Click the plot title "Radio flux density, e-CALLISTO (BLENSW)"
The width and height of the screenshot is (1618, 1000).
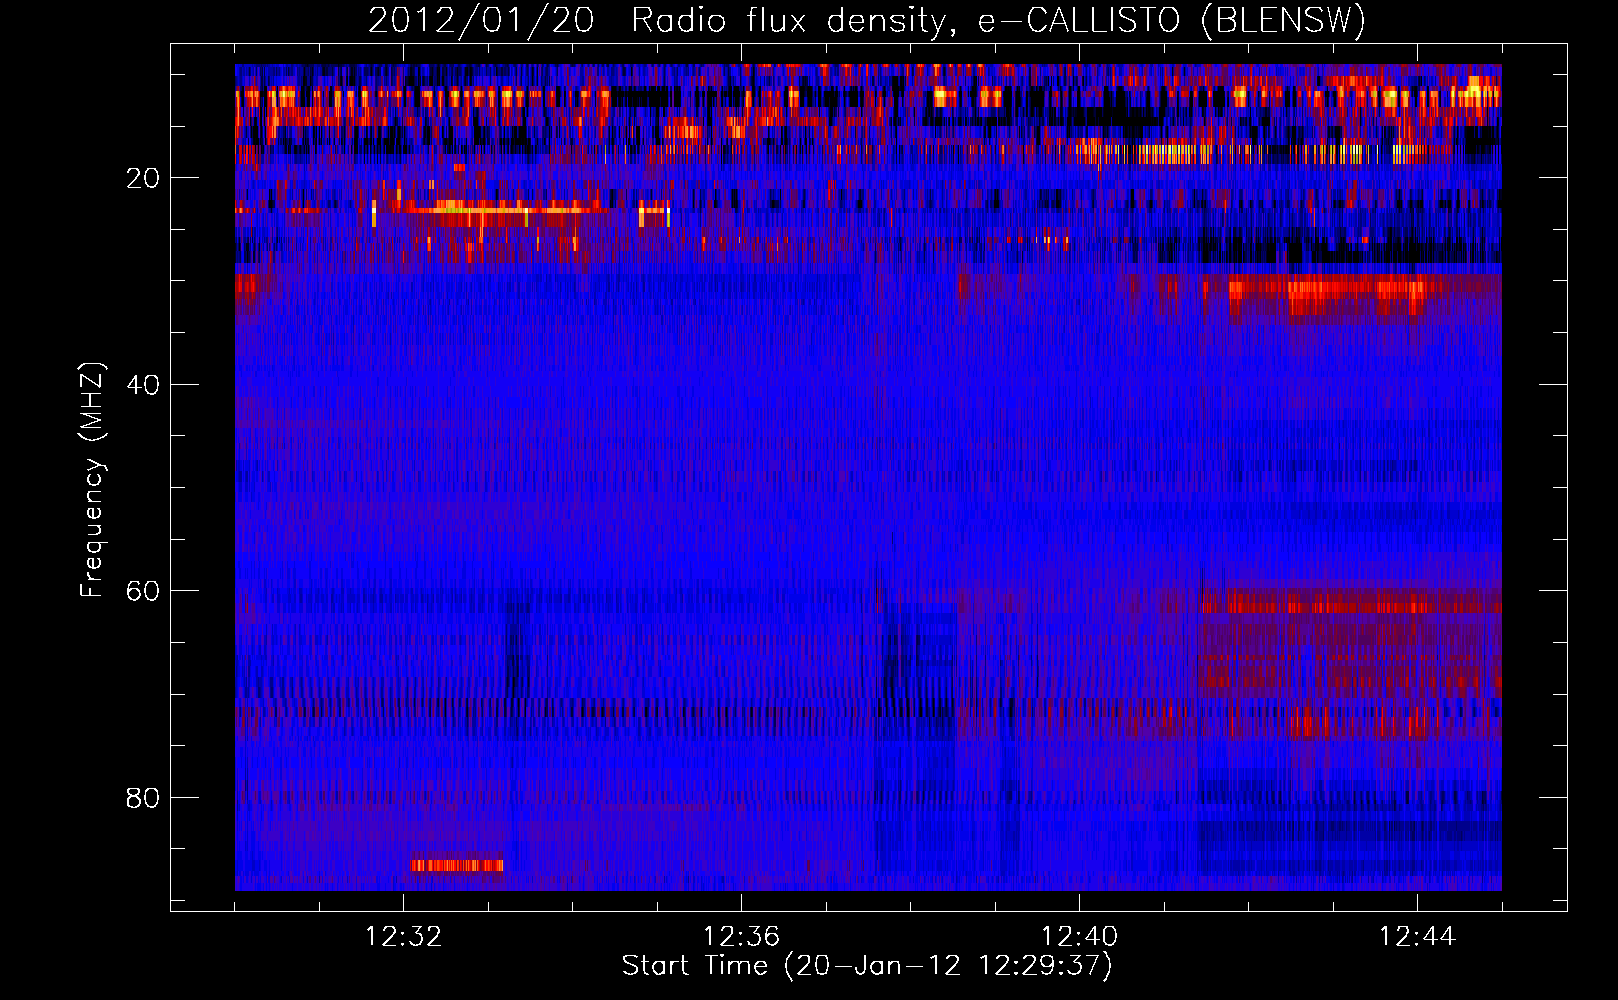coord(998,21)
